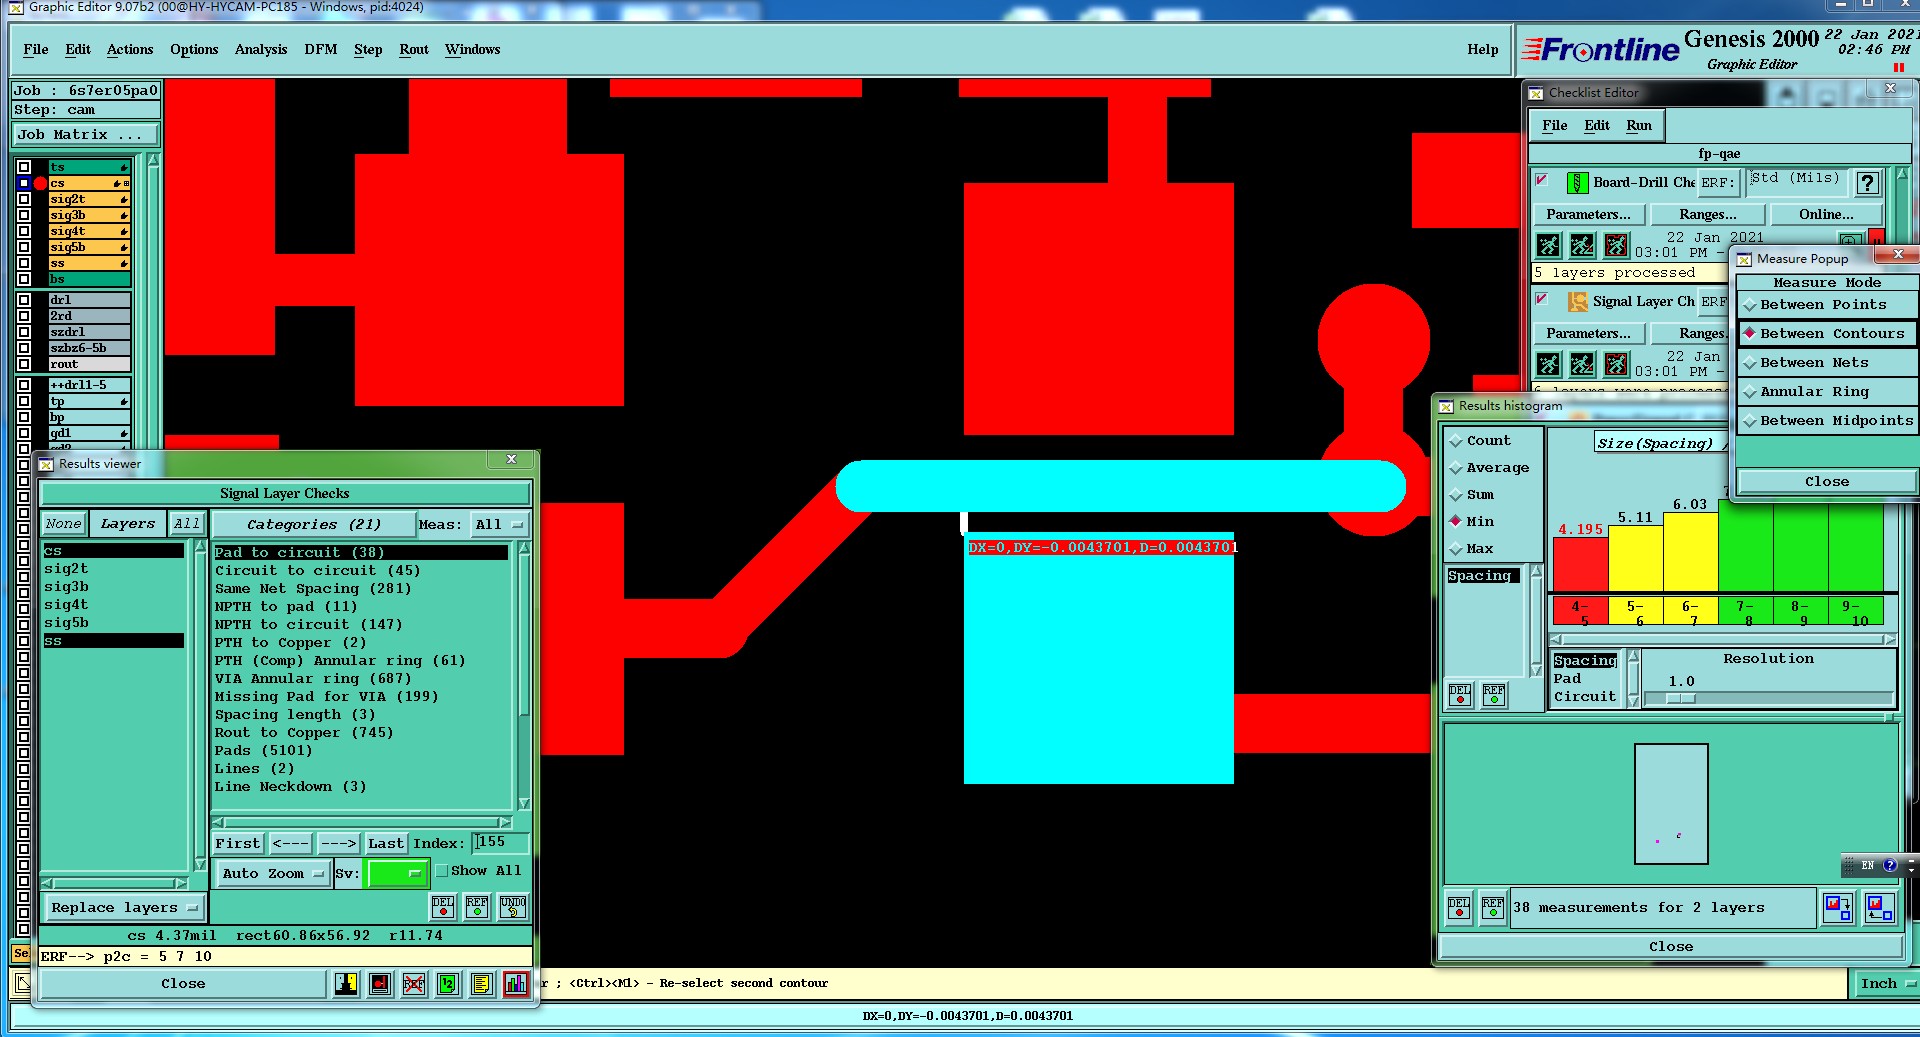Click the green drill icon of Board-Drill Check
Screen dimensions: 1920x1037
point(1577,183)
